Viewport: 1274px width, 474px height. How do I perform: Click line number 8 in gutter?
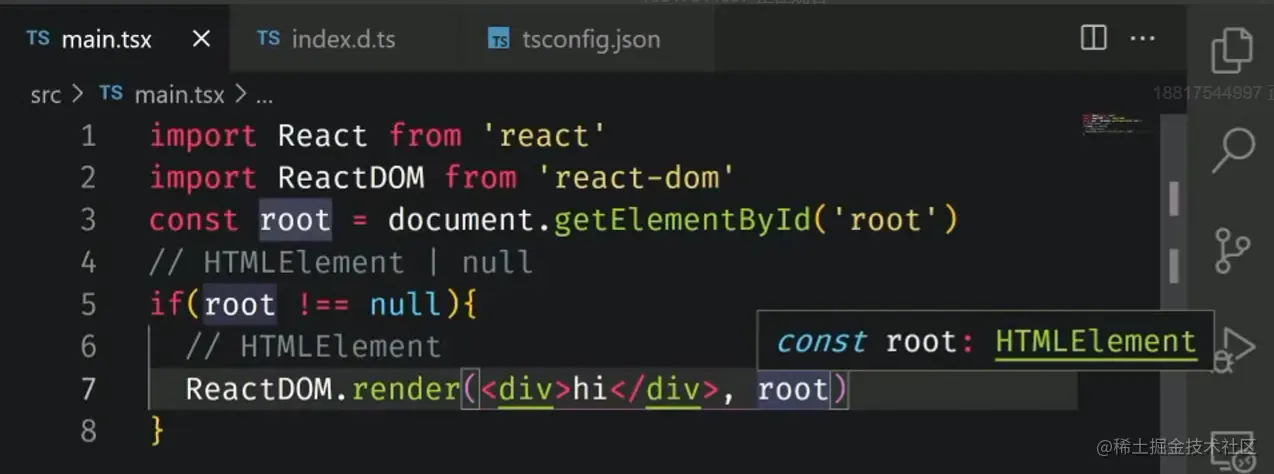[x=89, y=431]
